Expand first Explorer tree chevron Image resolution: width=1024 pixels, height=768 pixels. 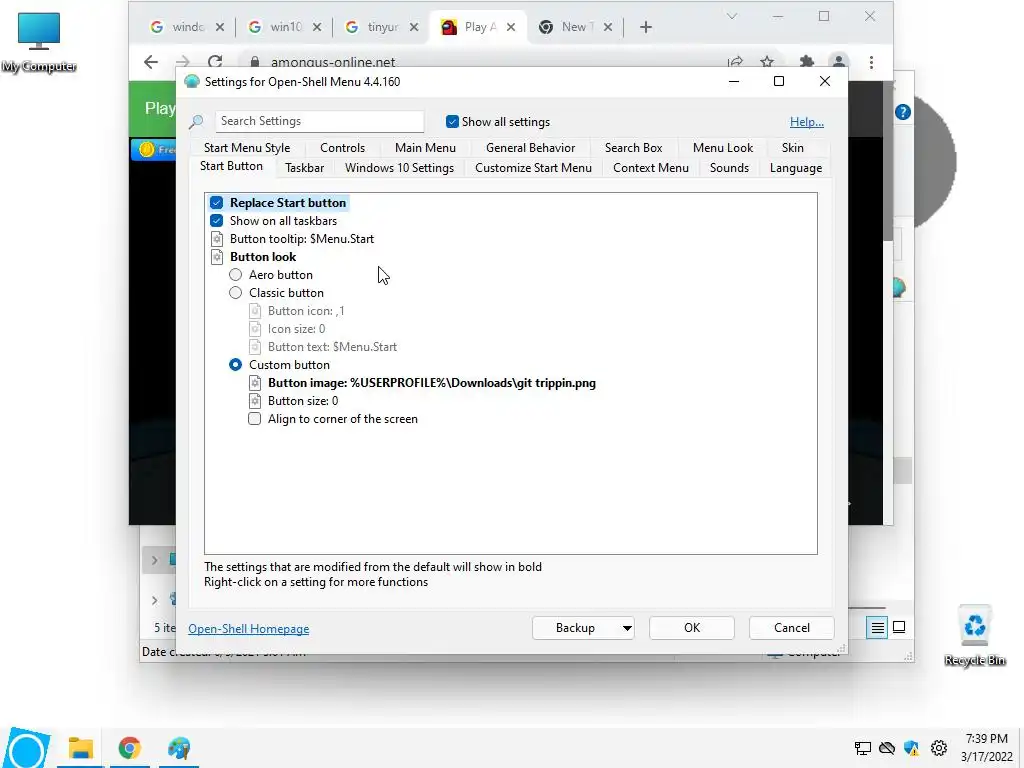coord(155,560)
